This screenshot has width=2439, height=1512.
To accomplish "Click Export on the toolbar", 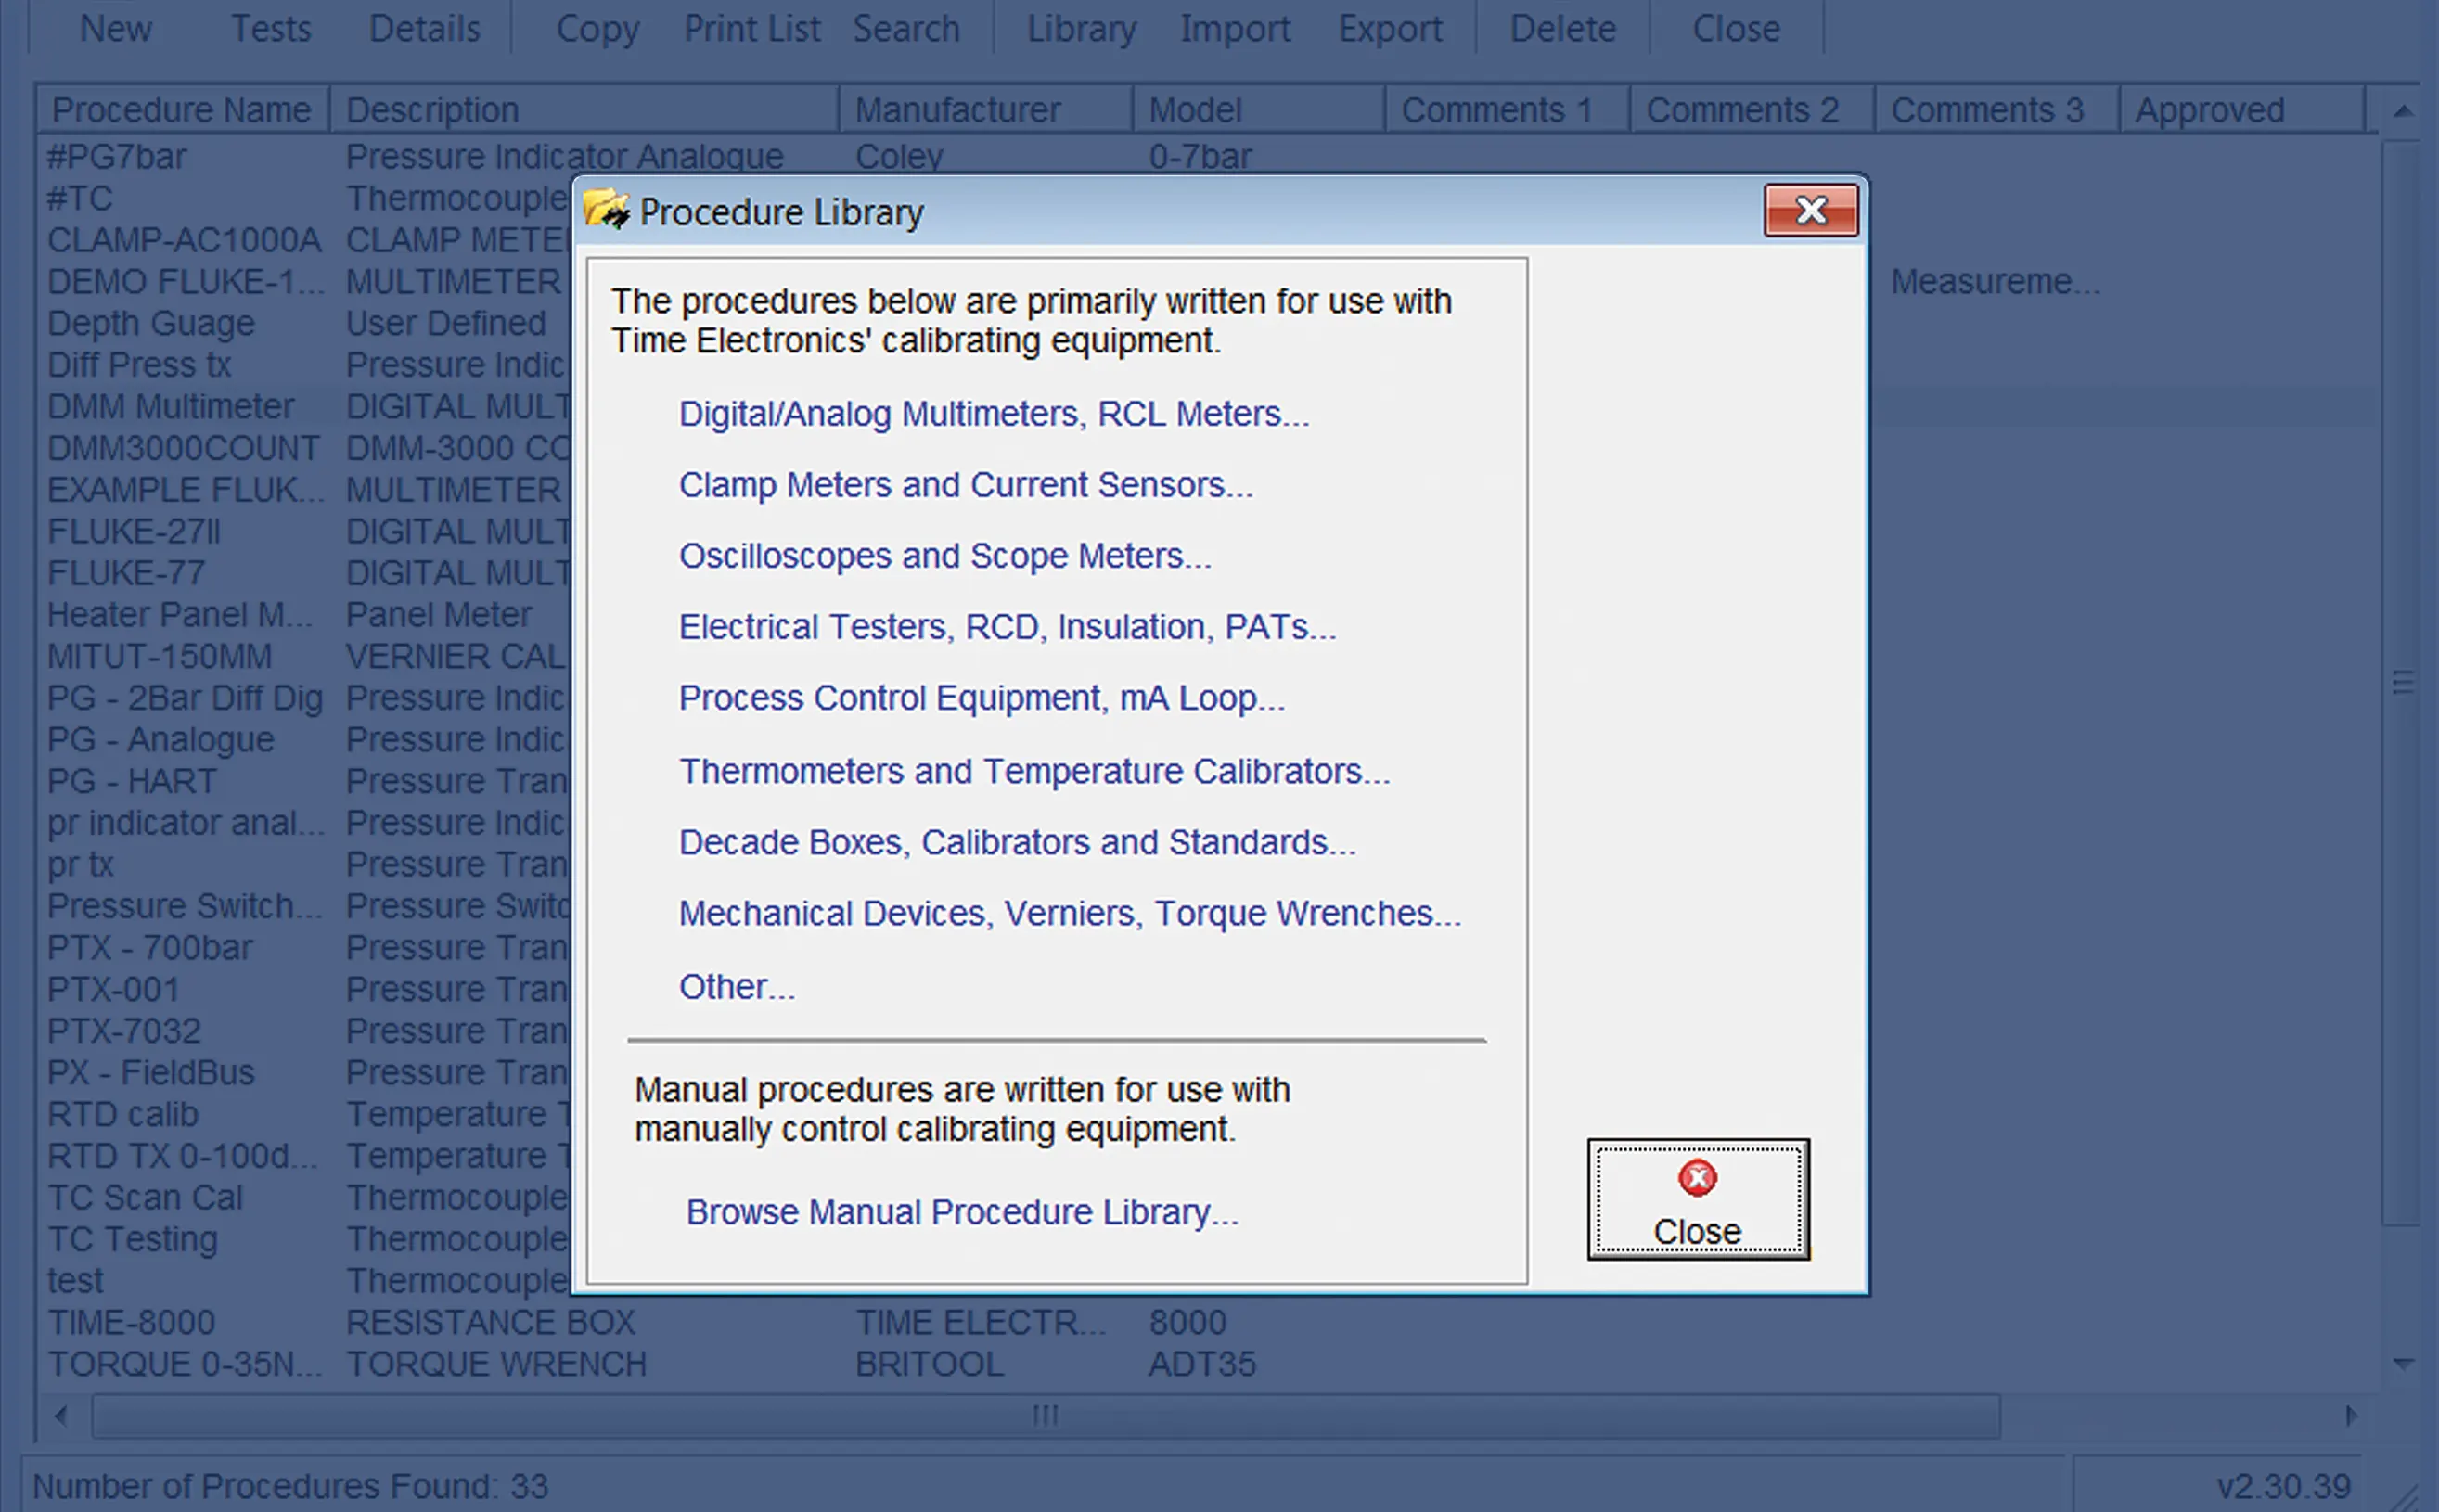I will click(1390, 28).
